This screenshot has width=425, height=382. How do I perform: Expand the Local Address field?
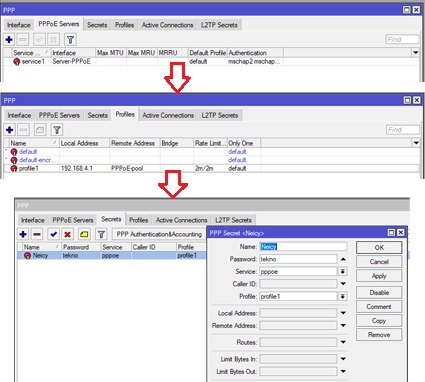(x=343, y=313)
